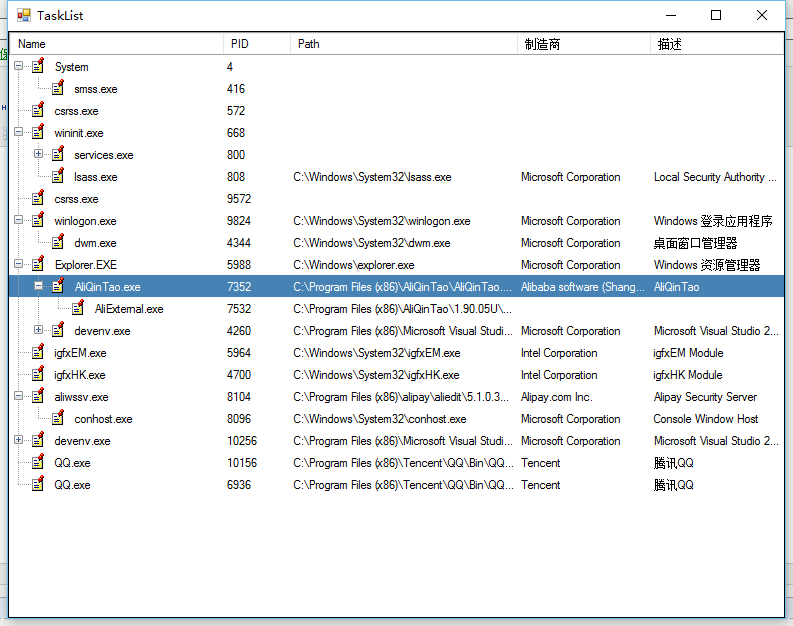Click path C:\Windows\System32\igfxEM.exe
Viewport: 793px width, 626px height.
(x=377, y=353)
